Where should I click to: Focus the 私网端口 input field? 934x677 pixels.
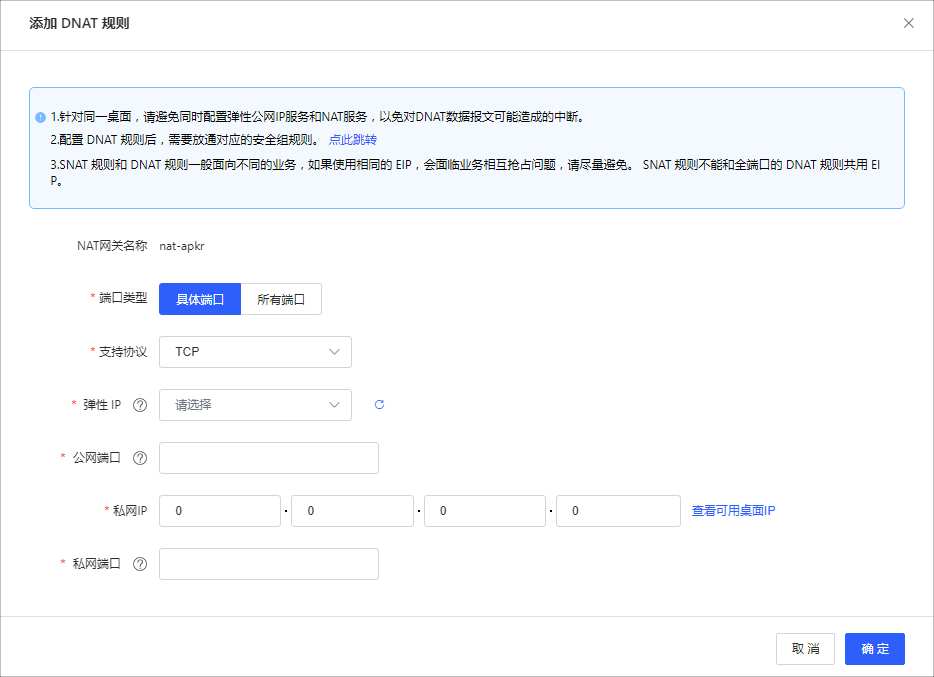(x=269, y=564)
